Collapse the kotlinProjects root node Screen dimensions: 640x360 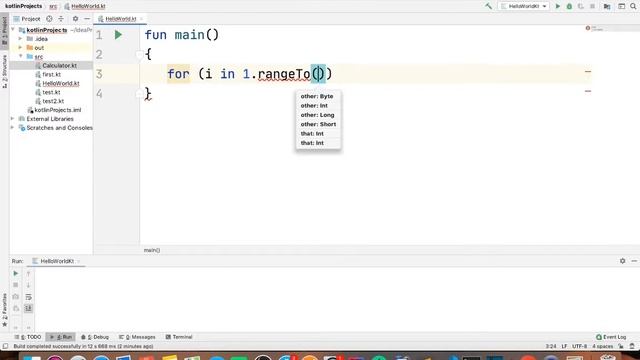click(x=13, y=30)
